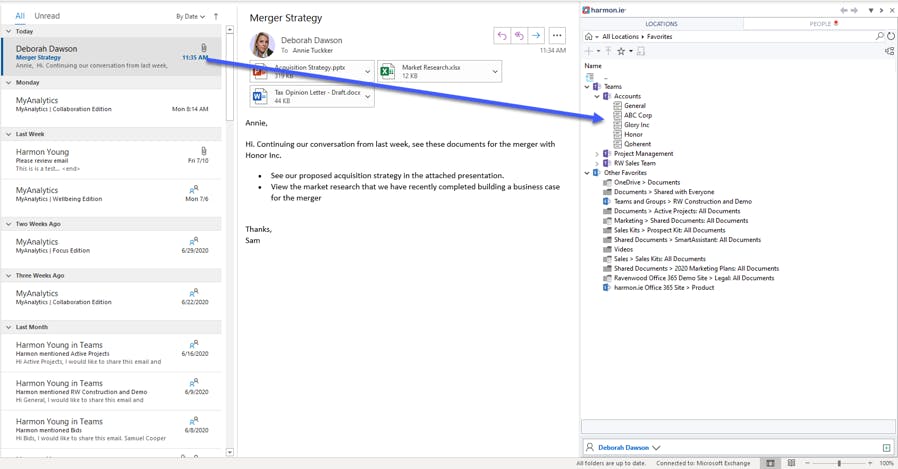Screen dimensions: 898x469
Task: Click Favorites in the breadcrumb
Action: 660,37
